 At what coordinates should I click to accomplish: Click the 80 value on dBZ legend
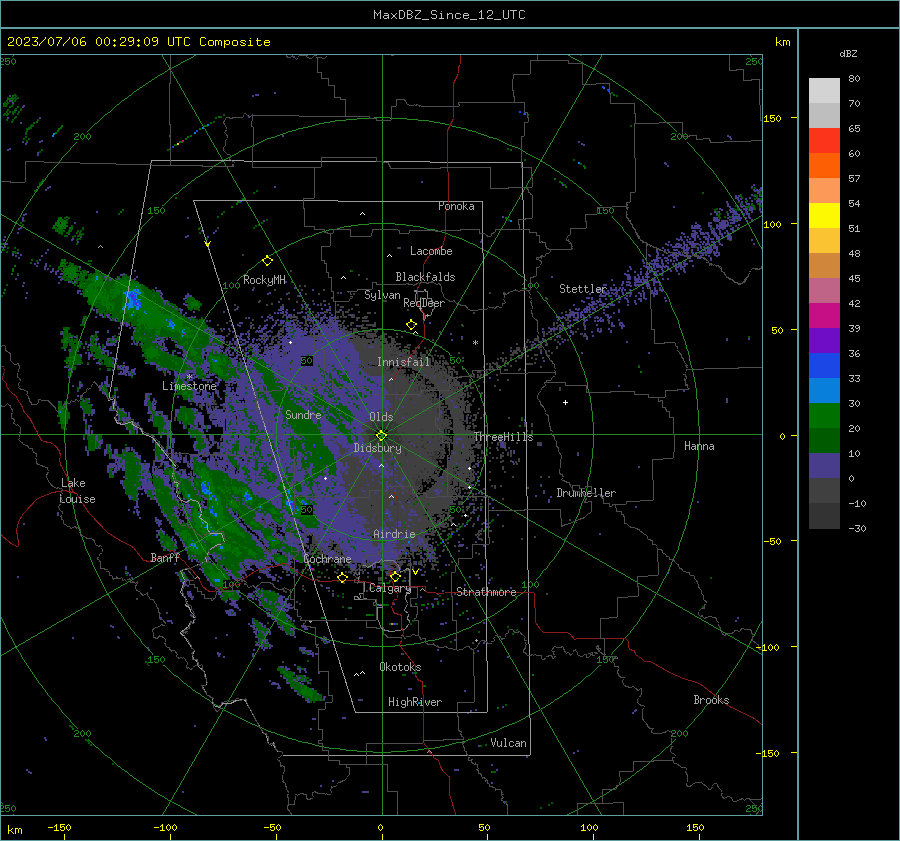coord(854,79)
